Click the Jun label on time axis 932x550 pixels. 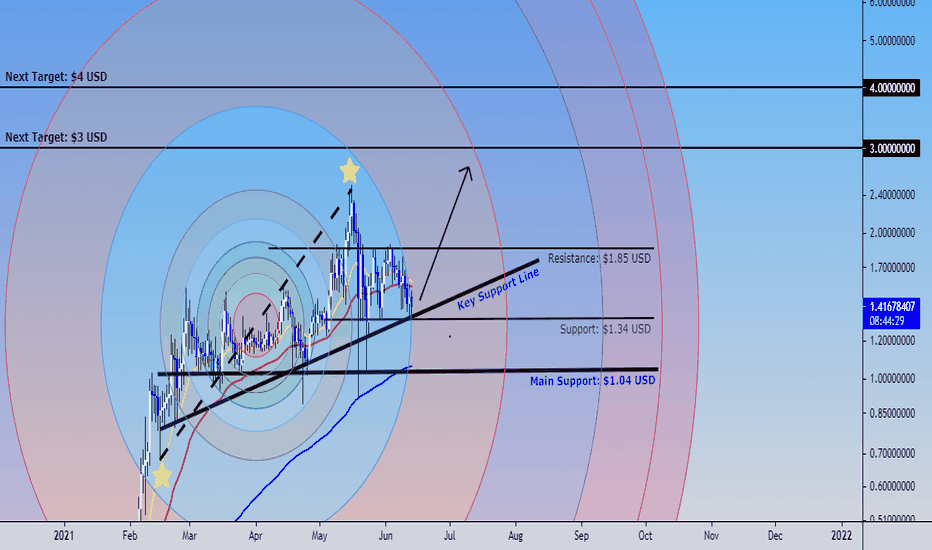(x=386, y=536)
